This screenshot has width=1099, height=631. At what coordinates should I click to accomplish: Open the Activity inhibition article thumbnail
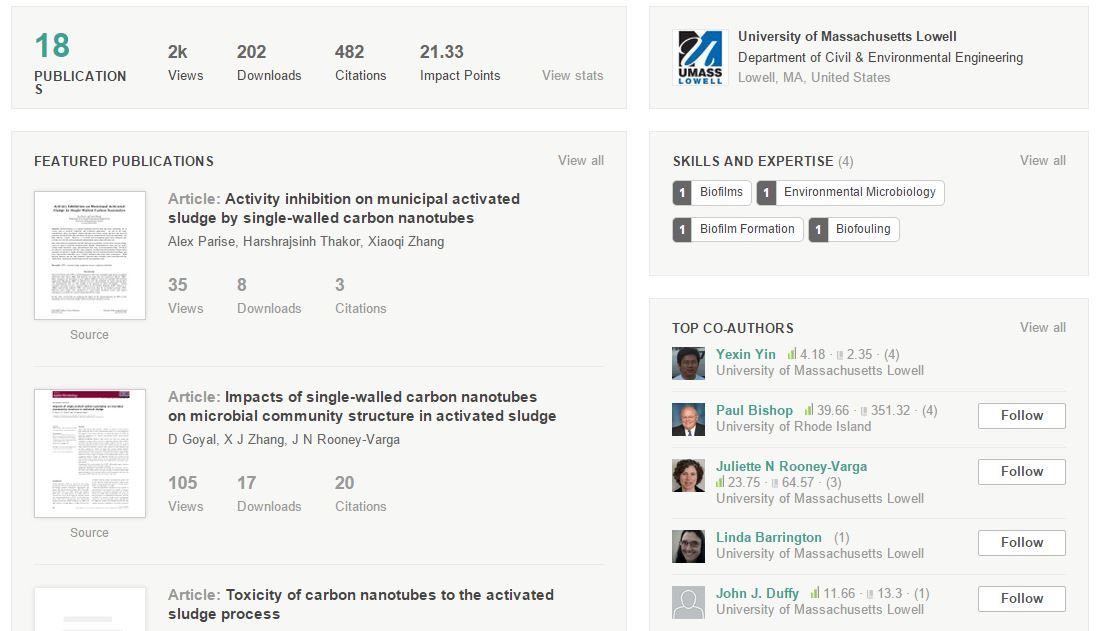[x=90, y=255]
